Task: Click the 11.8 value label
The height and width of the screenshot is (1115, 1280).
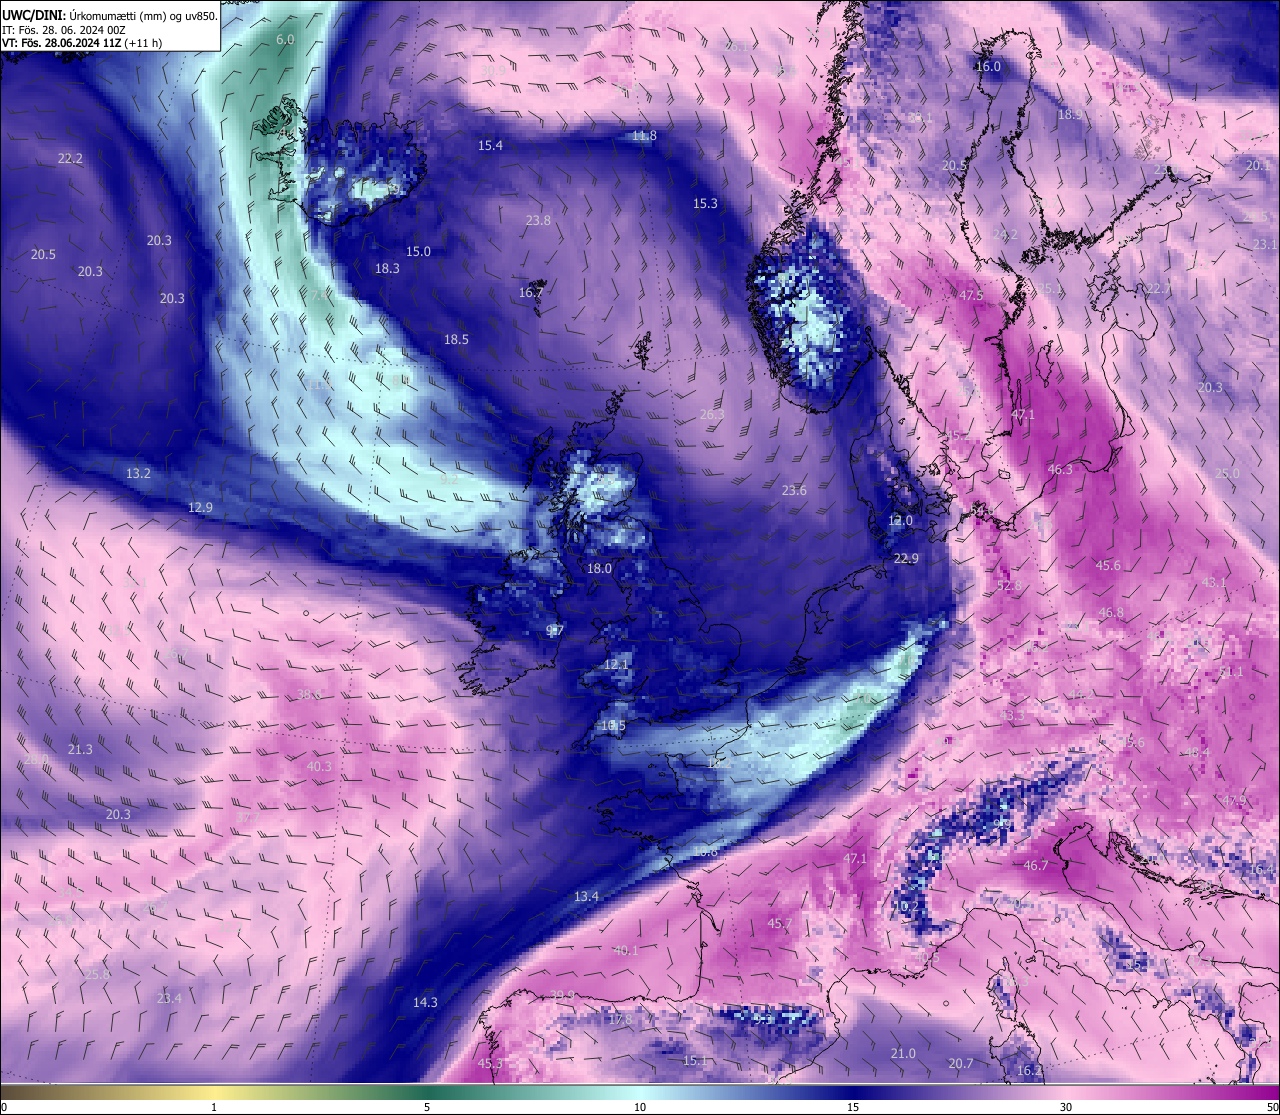Action: click(644, 135)
